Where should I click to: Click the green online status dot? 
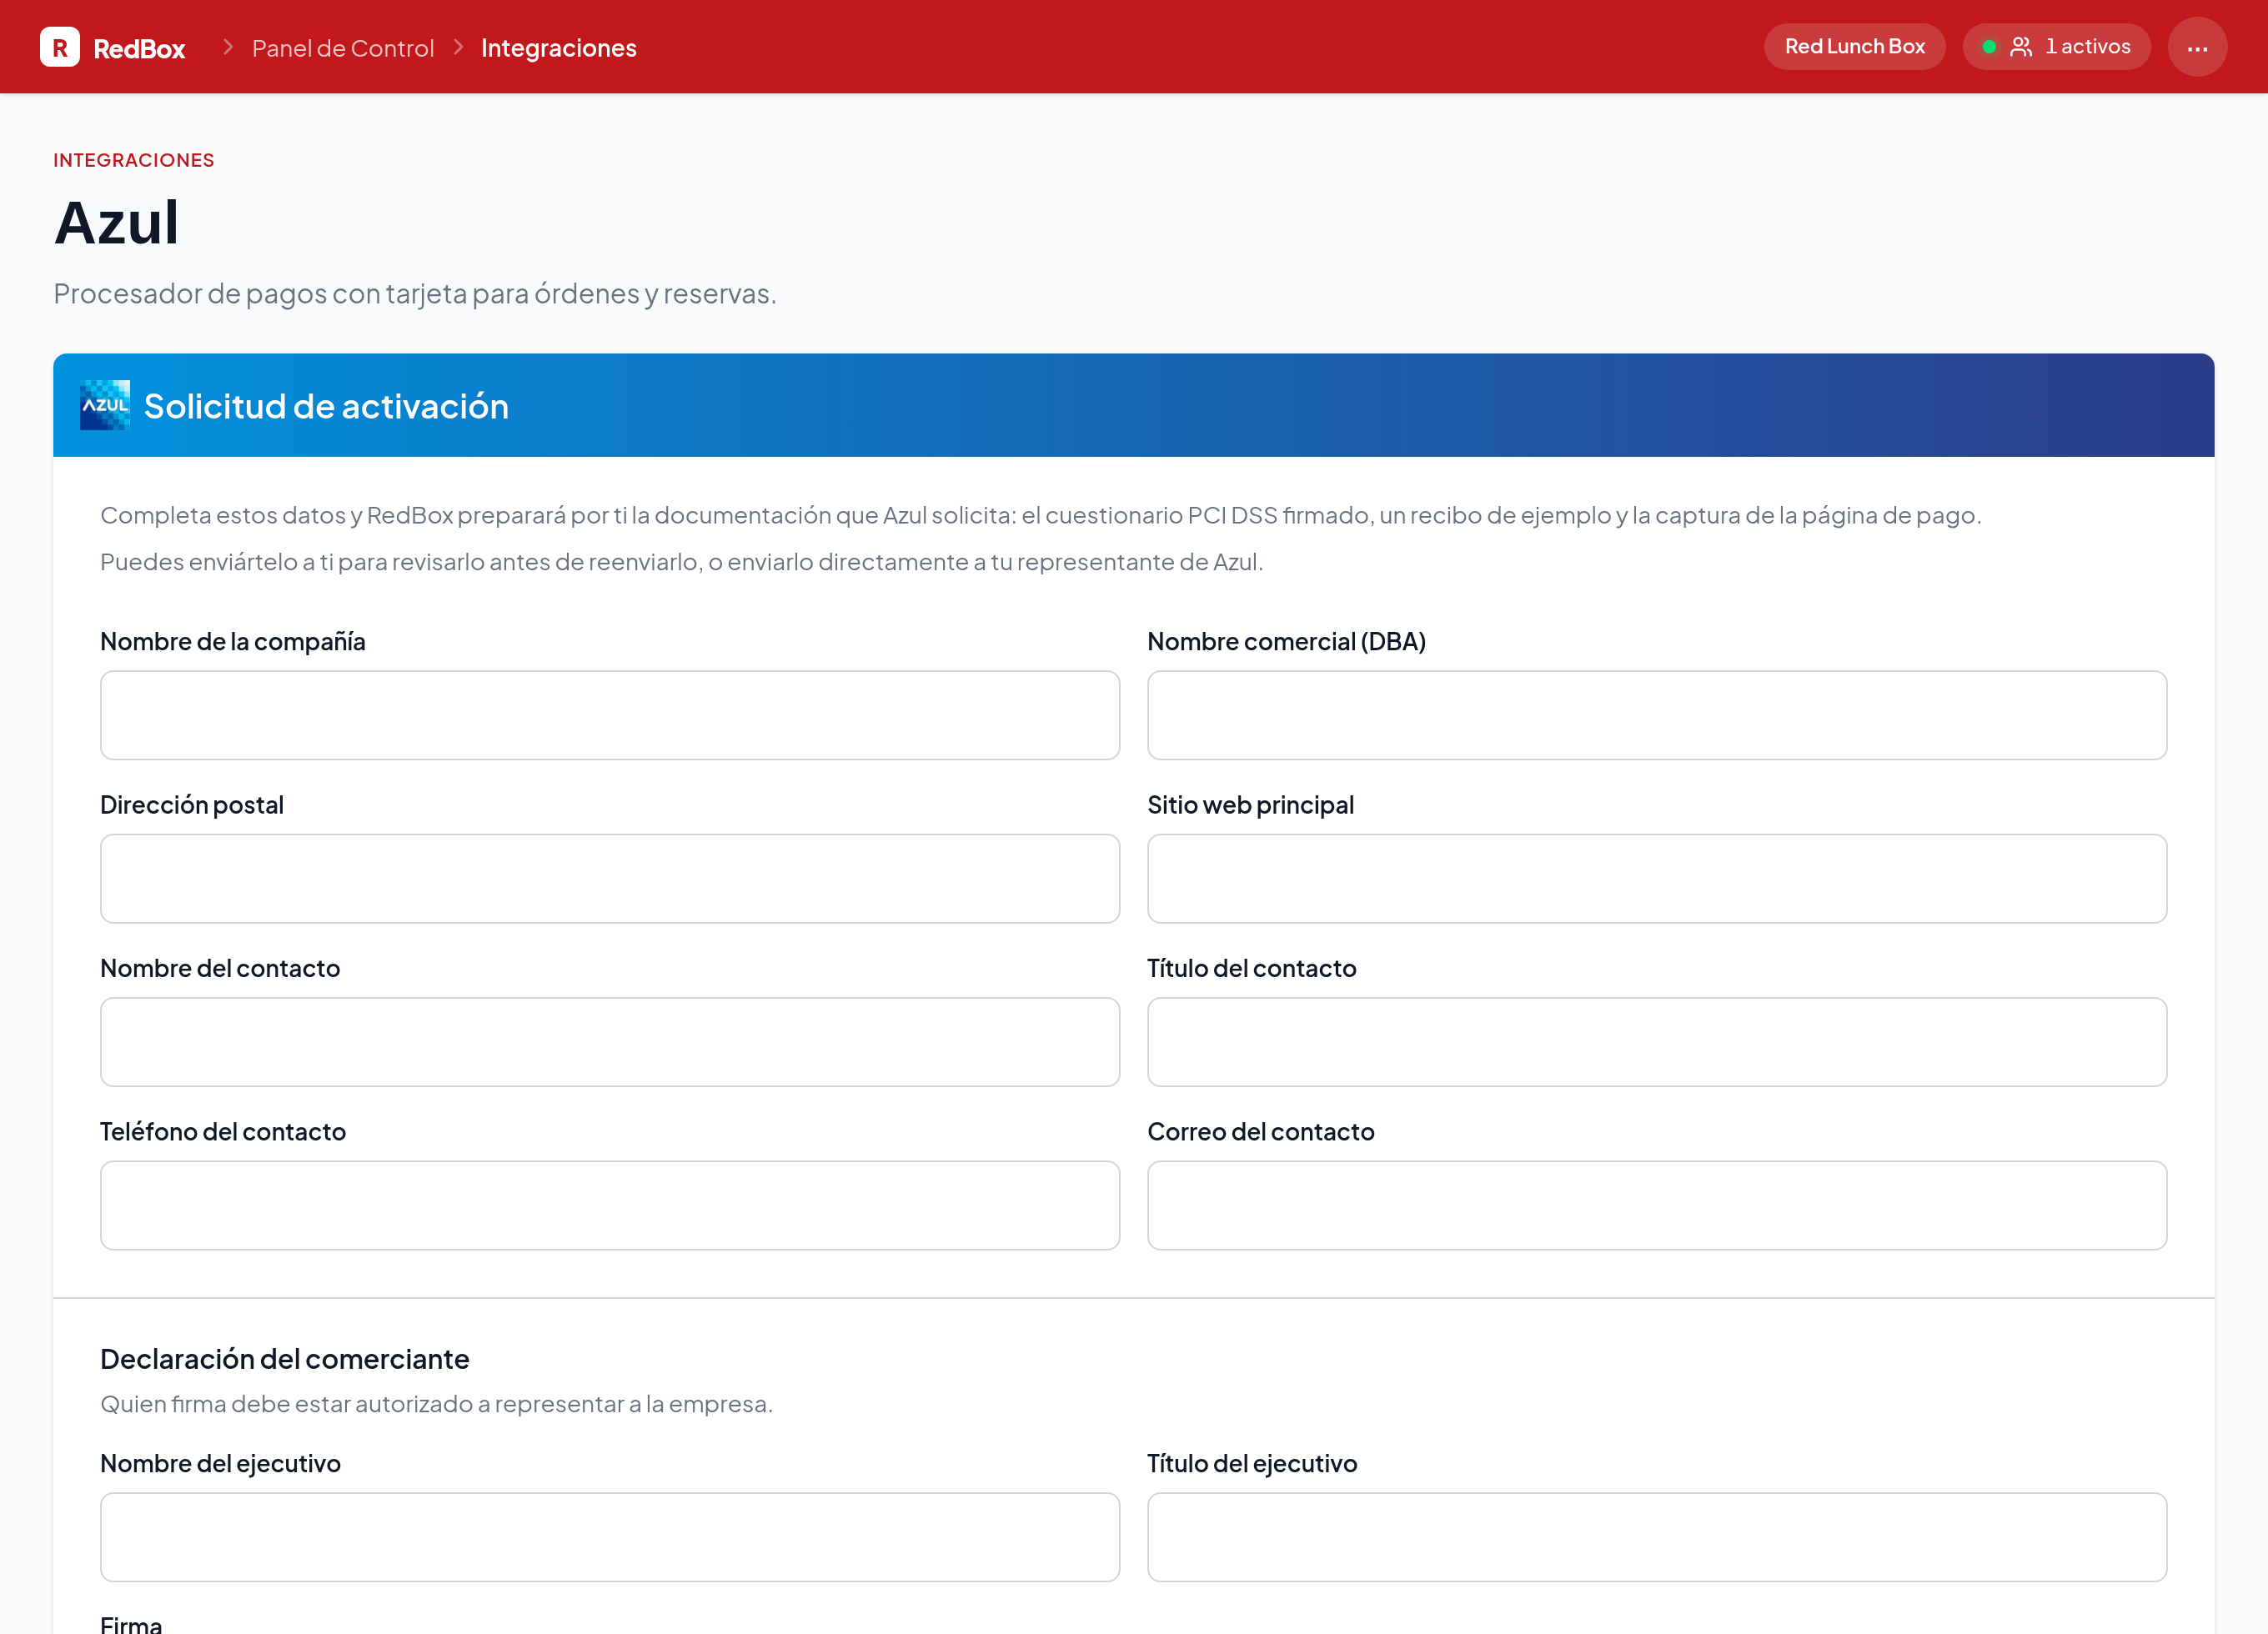(x=1989, y=47)
